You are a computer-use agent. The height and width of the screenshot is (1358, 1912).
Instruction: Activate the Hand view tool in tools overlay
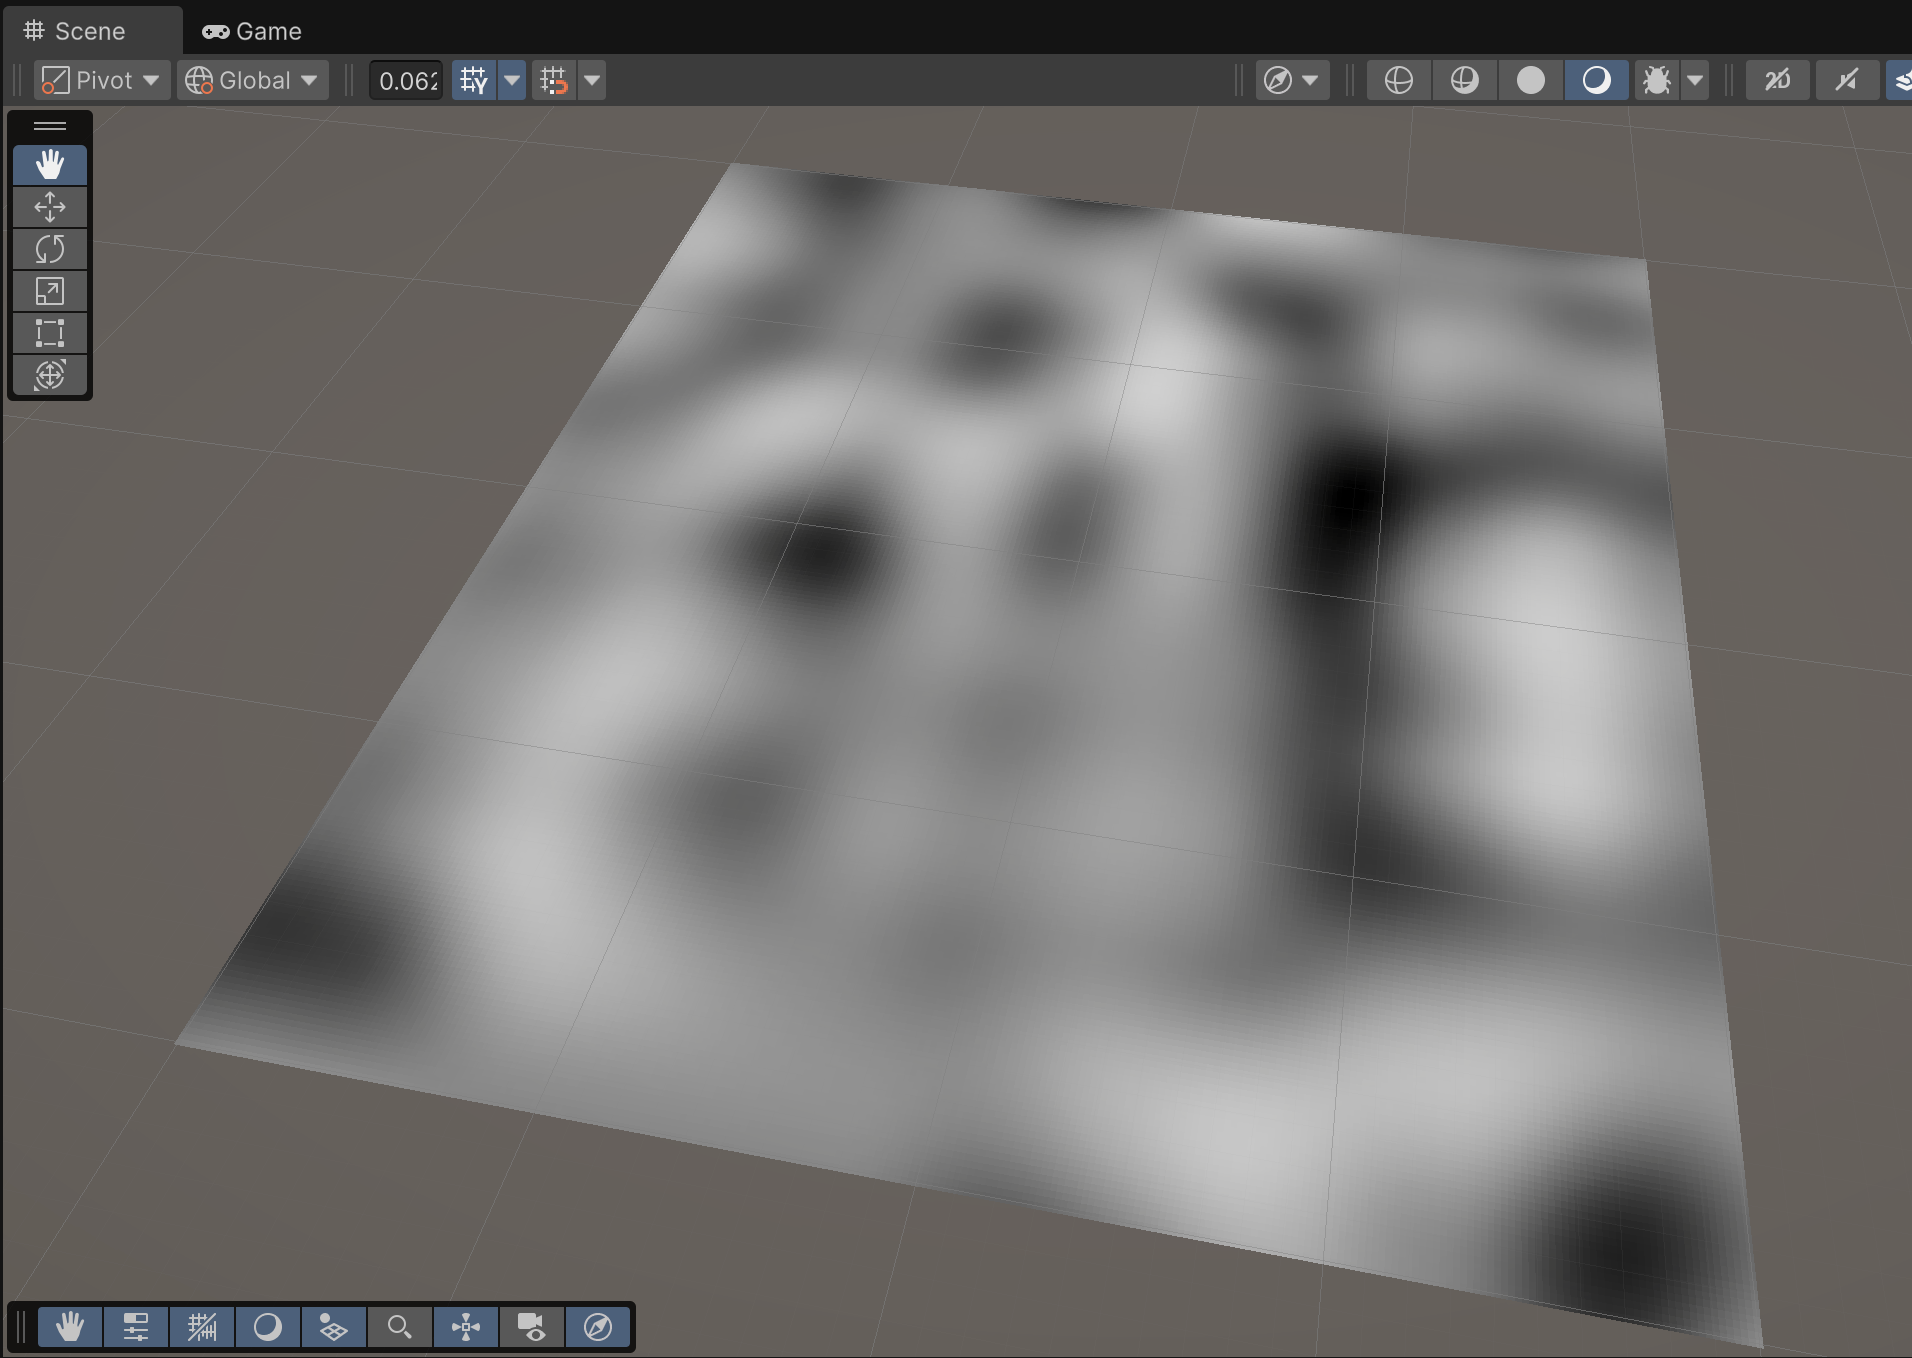coord(50,165)
